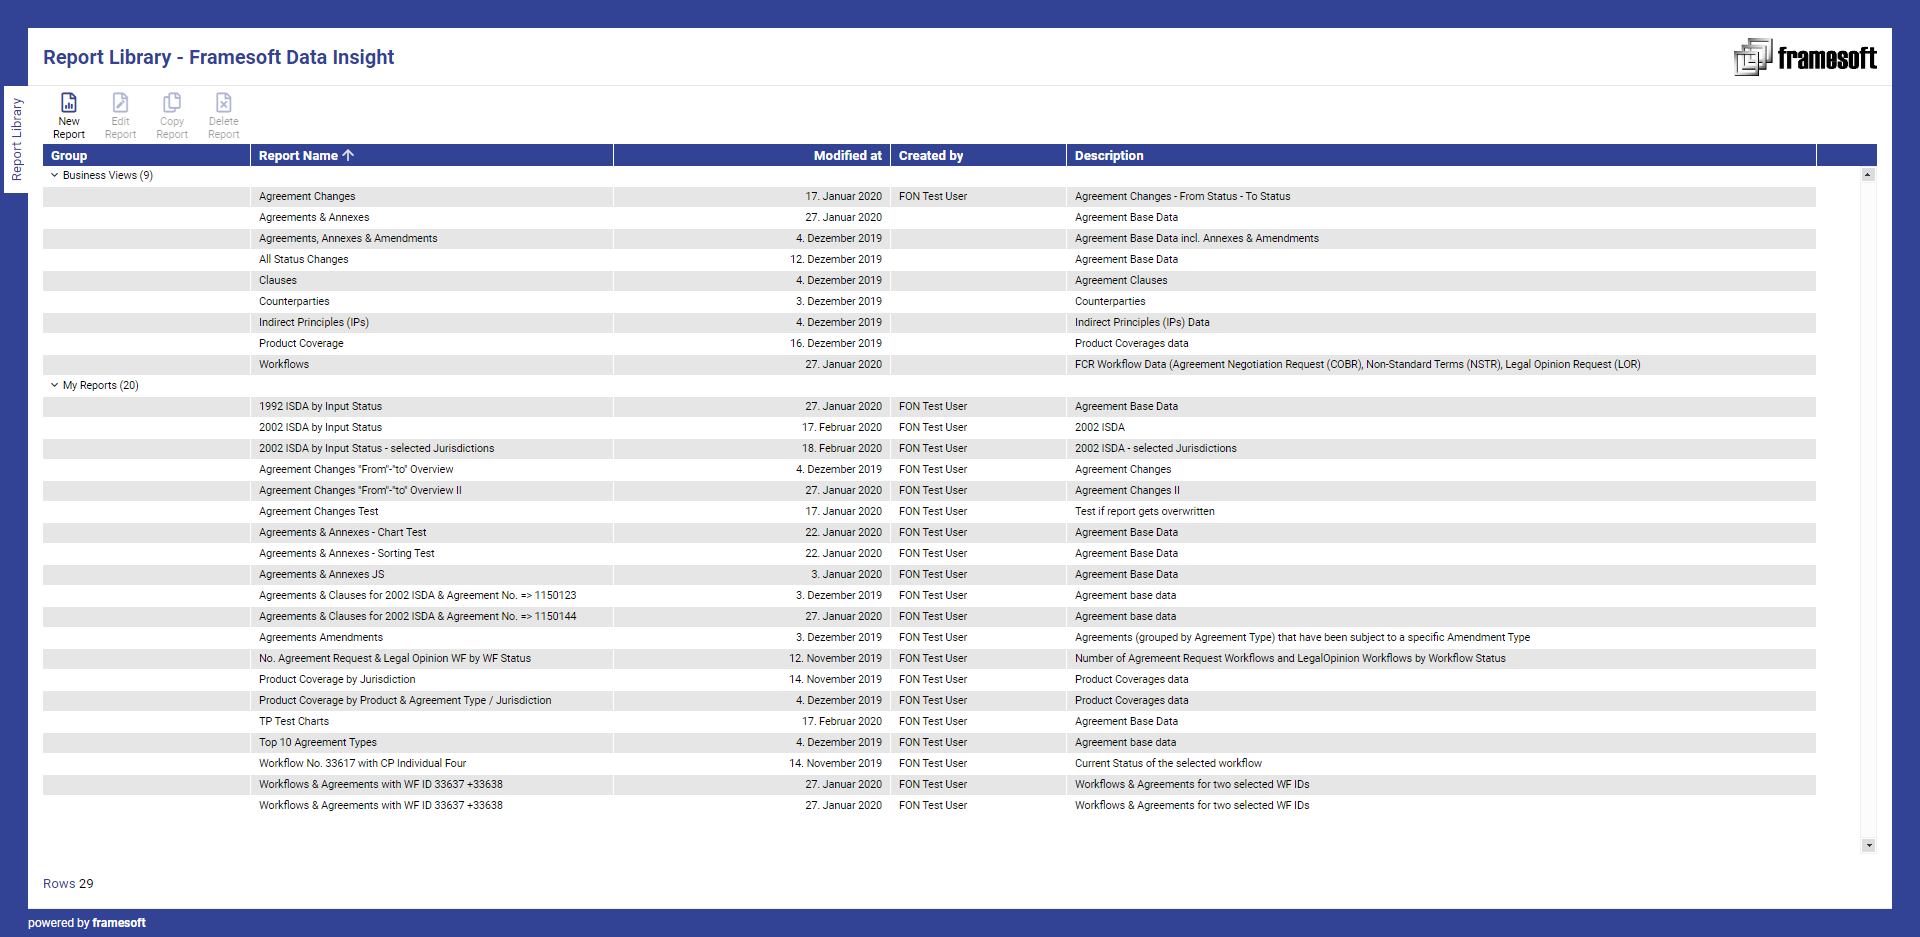The width and height of the screenshot is (1920, 937).
Task: Select the Top 10 Agreement Types report
Action: coord(318,742)
